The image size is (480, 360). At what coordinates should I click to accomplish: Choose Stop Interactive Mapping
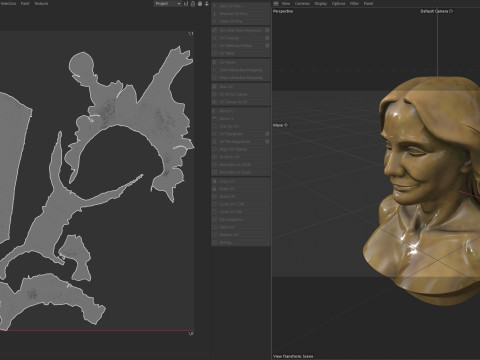241,77
